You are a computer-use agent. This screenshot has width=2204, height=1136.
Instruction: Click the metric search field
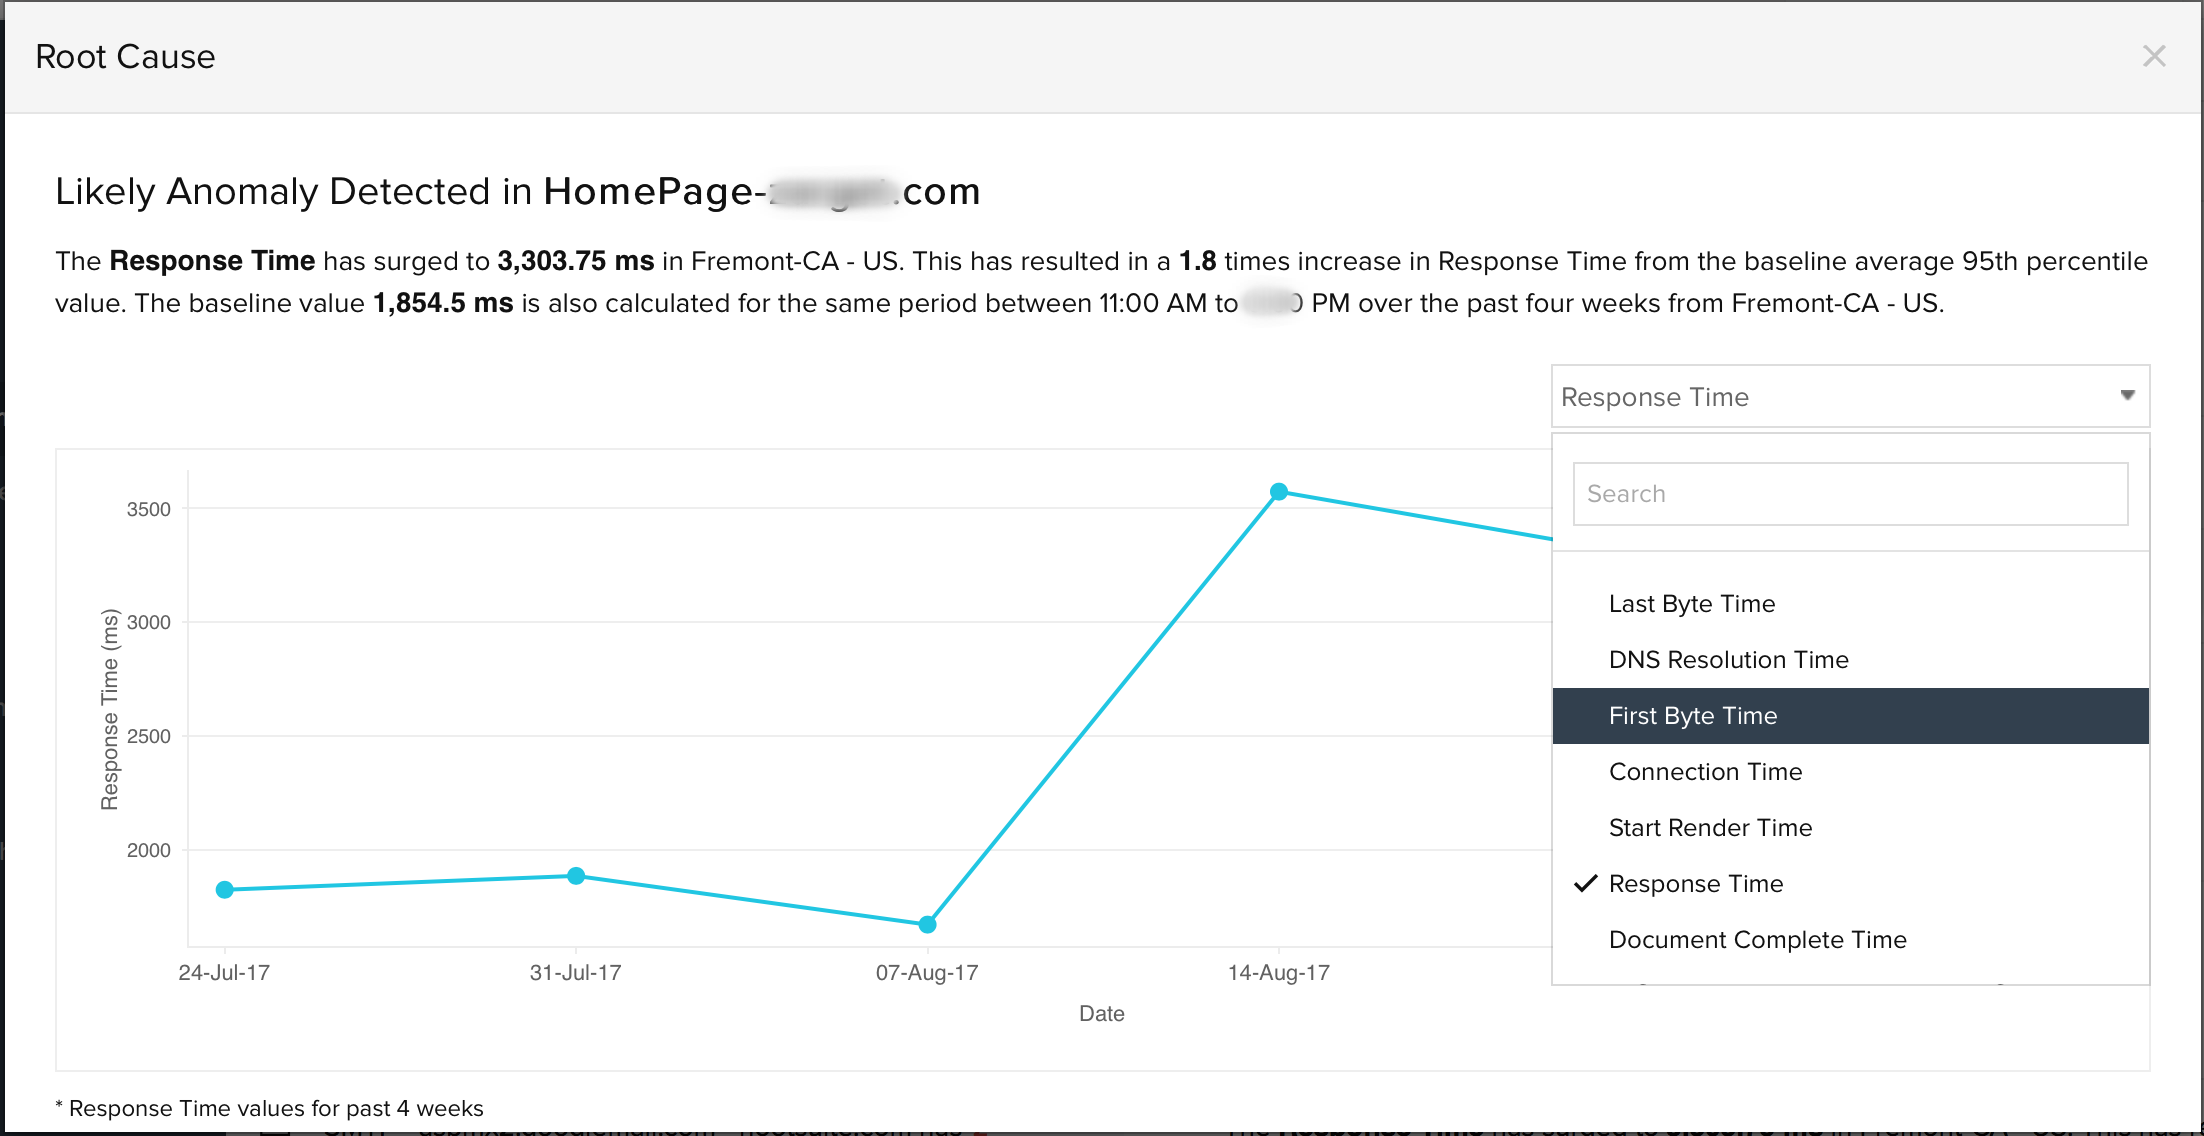click(1849, 494)
